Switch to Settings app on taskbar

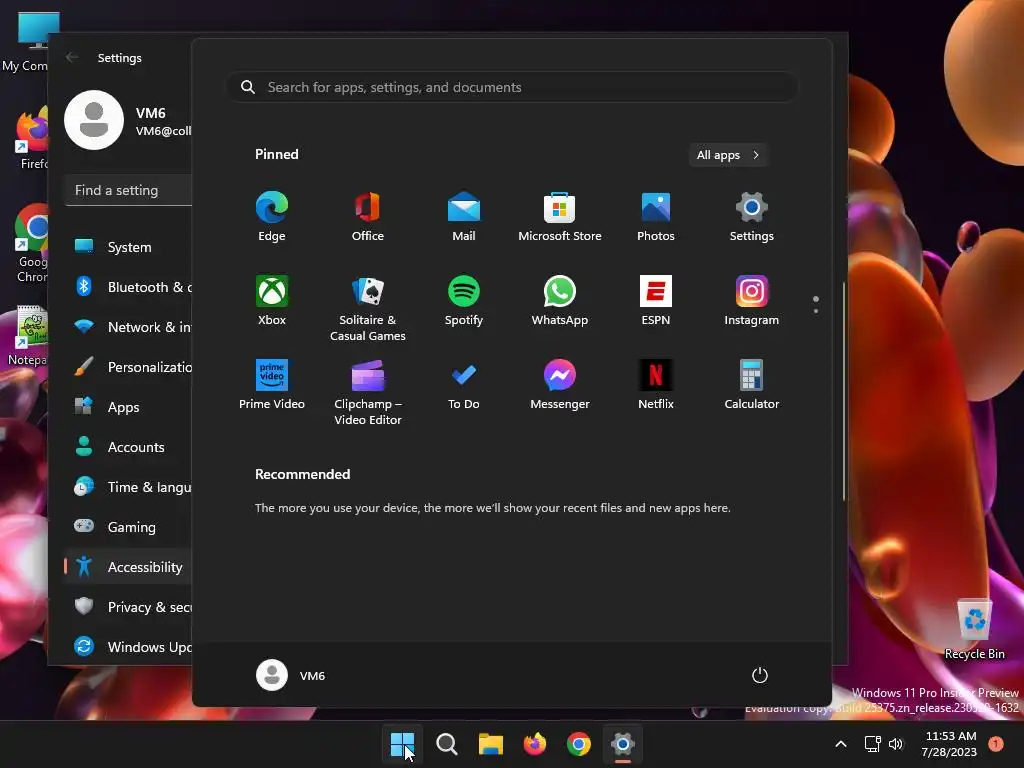(x=623, y=744)
